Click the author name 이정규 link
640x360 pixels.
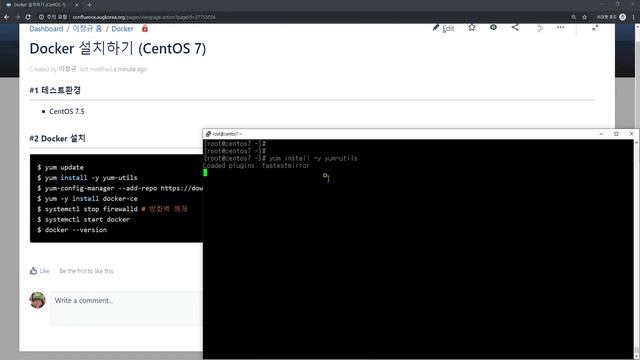(x=67, y=69)
